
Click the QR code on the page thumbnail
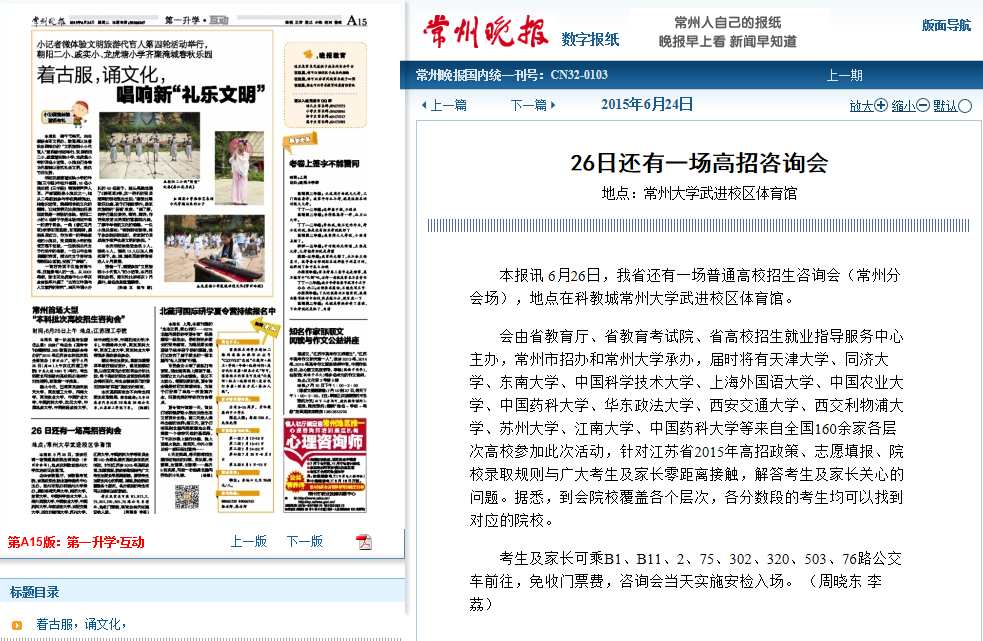pos(187,497)
